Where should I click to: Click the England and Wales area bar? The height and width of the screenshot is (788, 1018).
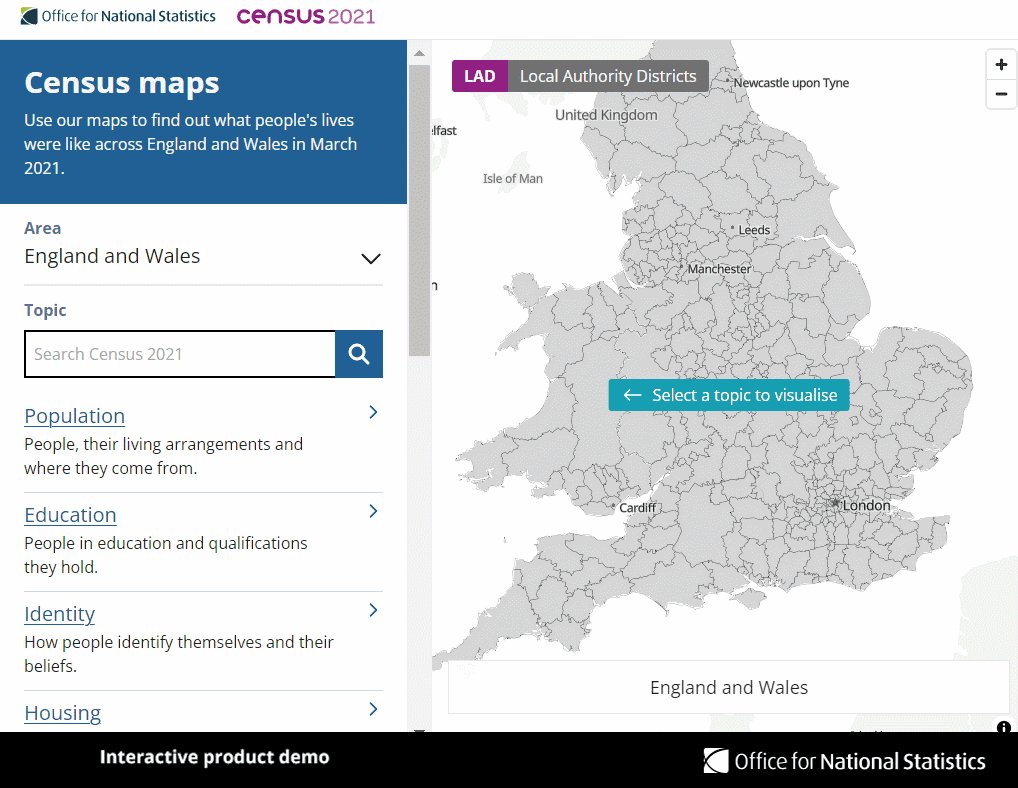pos(729,687)
